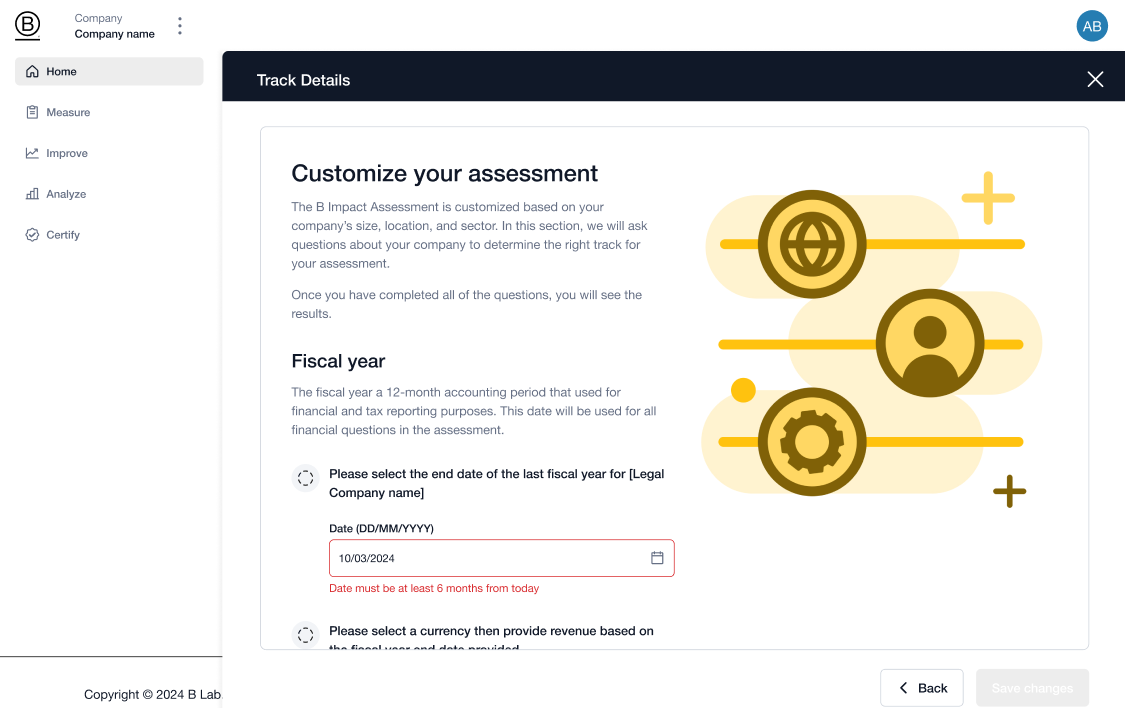Viewport: 1125px width, 708px height.
Task: Click the Certify badge icon
Action: pyautogui.click(x=32, y=235)
